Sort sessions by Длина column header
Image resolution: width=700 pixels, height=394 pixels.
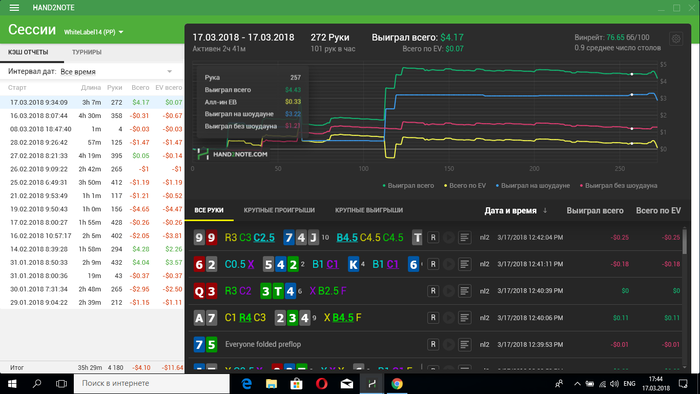pyautogui.click(x=91, y=87)
